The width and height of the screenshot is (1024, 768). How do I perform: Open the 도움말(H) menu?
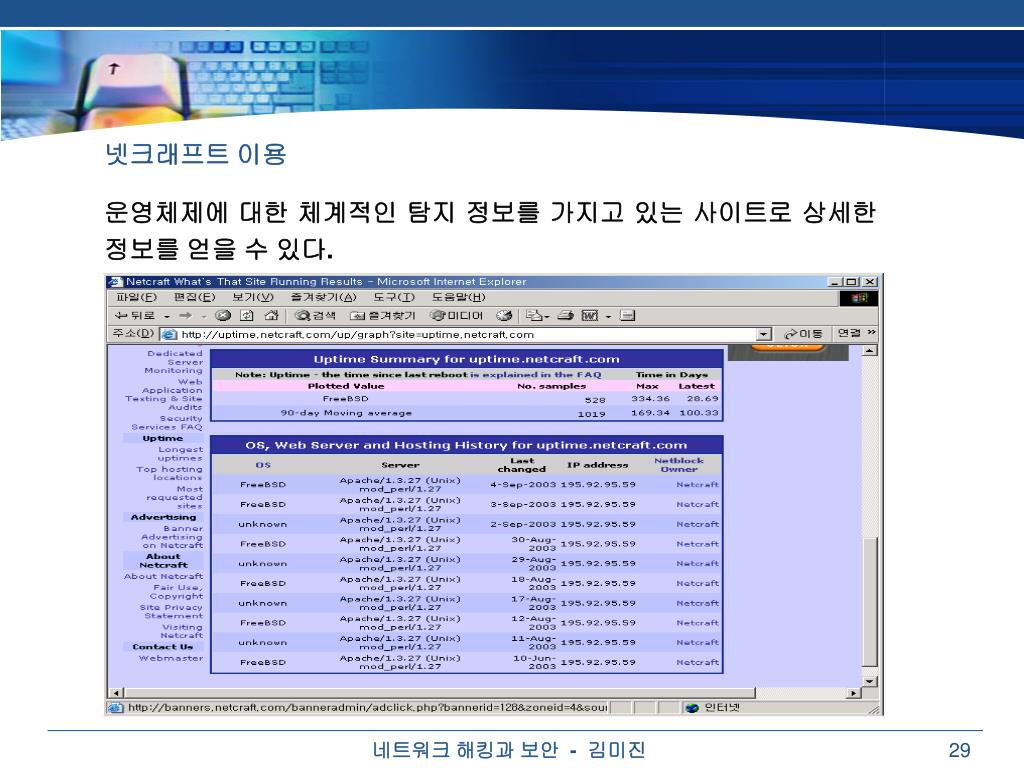coord(458,297)
